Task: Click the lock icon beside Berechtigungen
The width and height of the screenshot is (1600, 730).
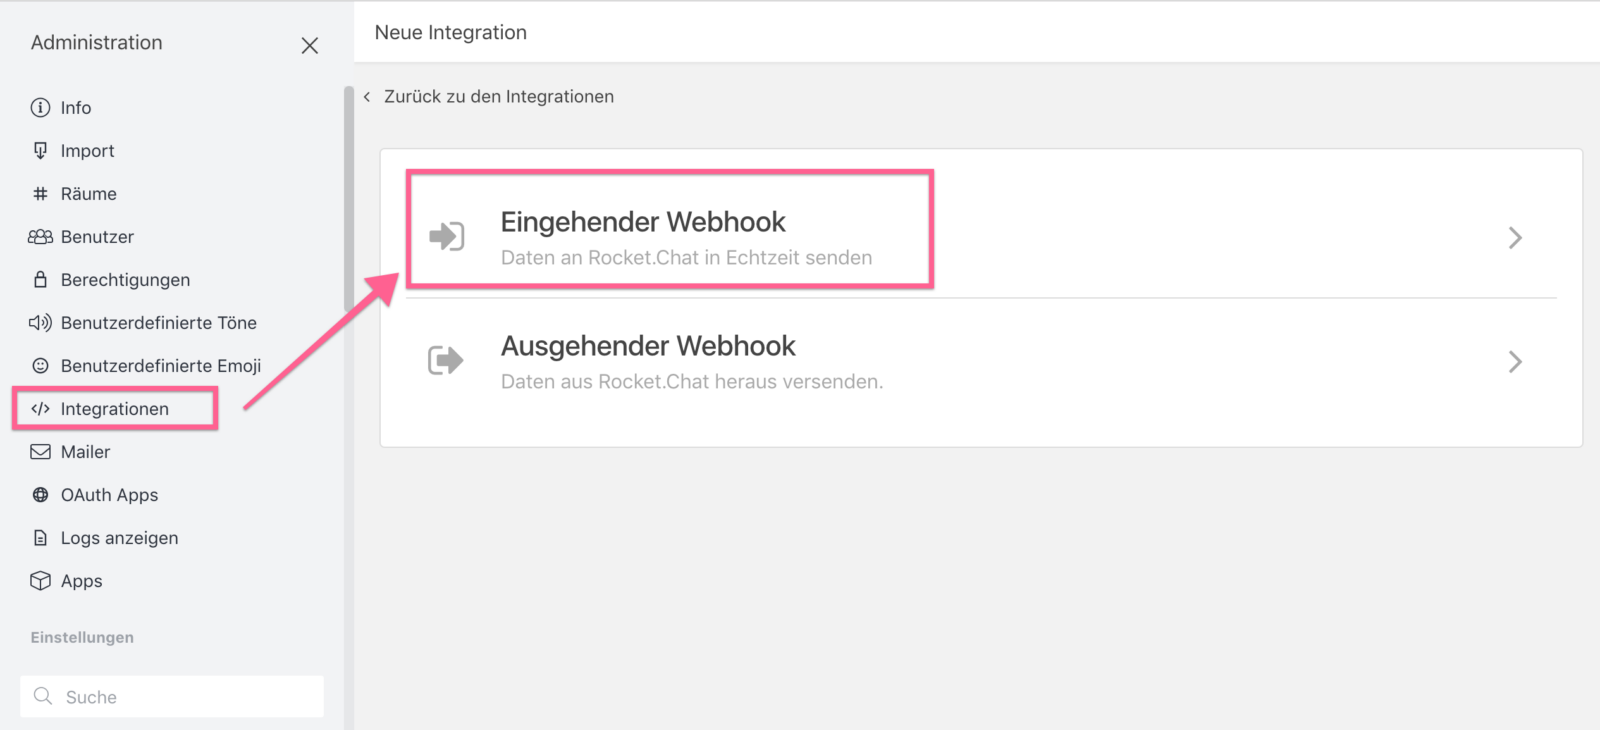Action: pyautogui.click(x=40, y=279)
